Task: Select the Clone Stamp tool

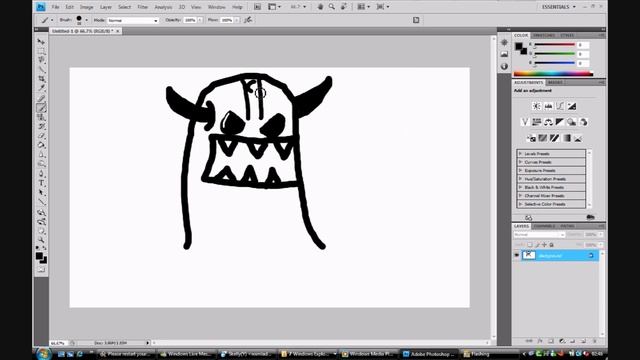Action: coord(41,117)
